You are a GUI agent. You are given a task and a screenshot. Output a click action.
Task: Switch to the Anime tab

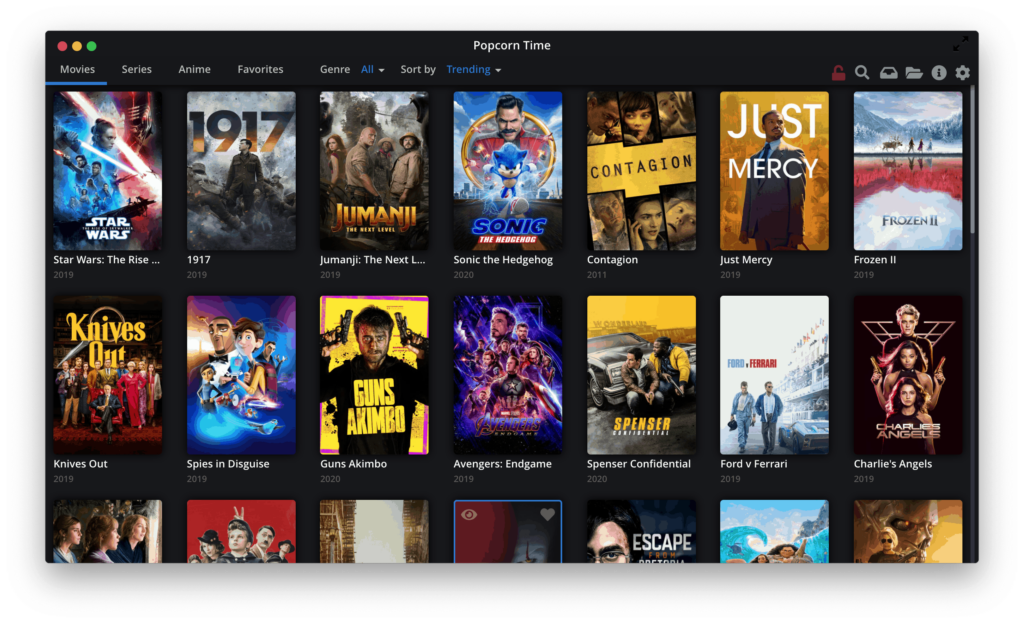pyautogui.click(x=194, y=69)
